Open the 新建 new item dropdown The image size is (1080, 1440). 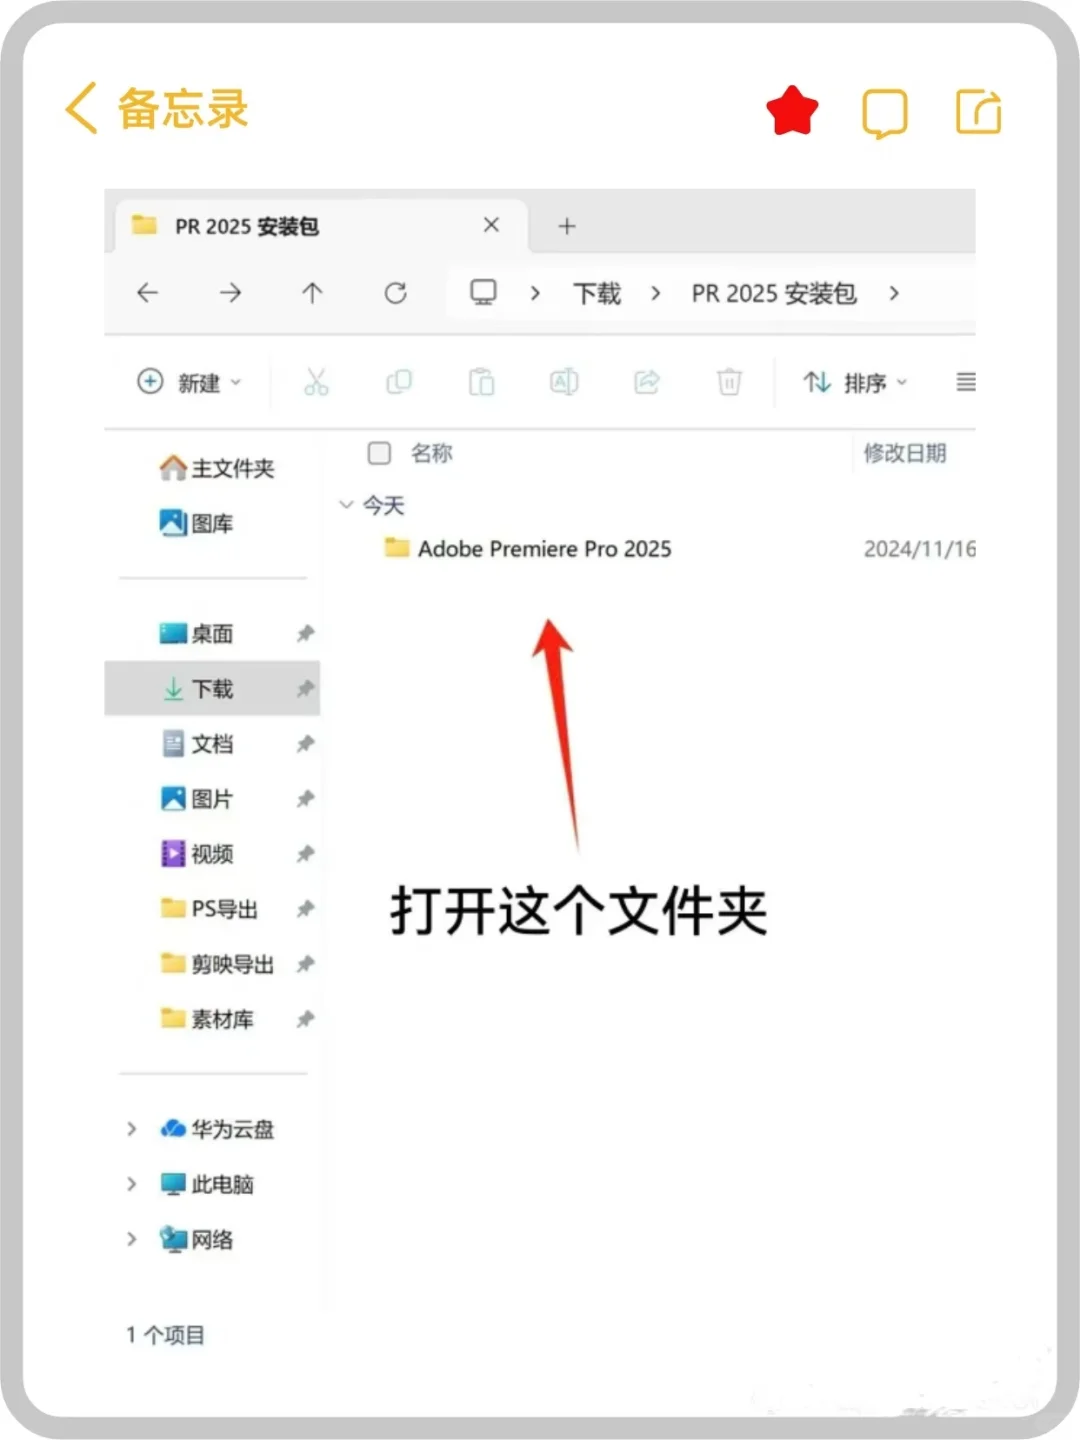190,382
